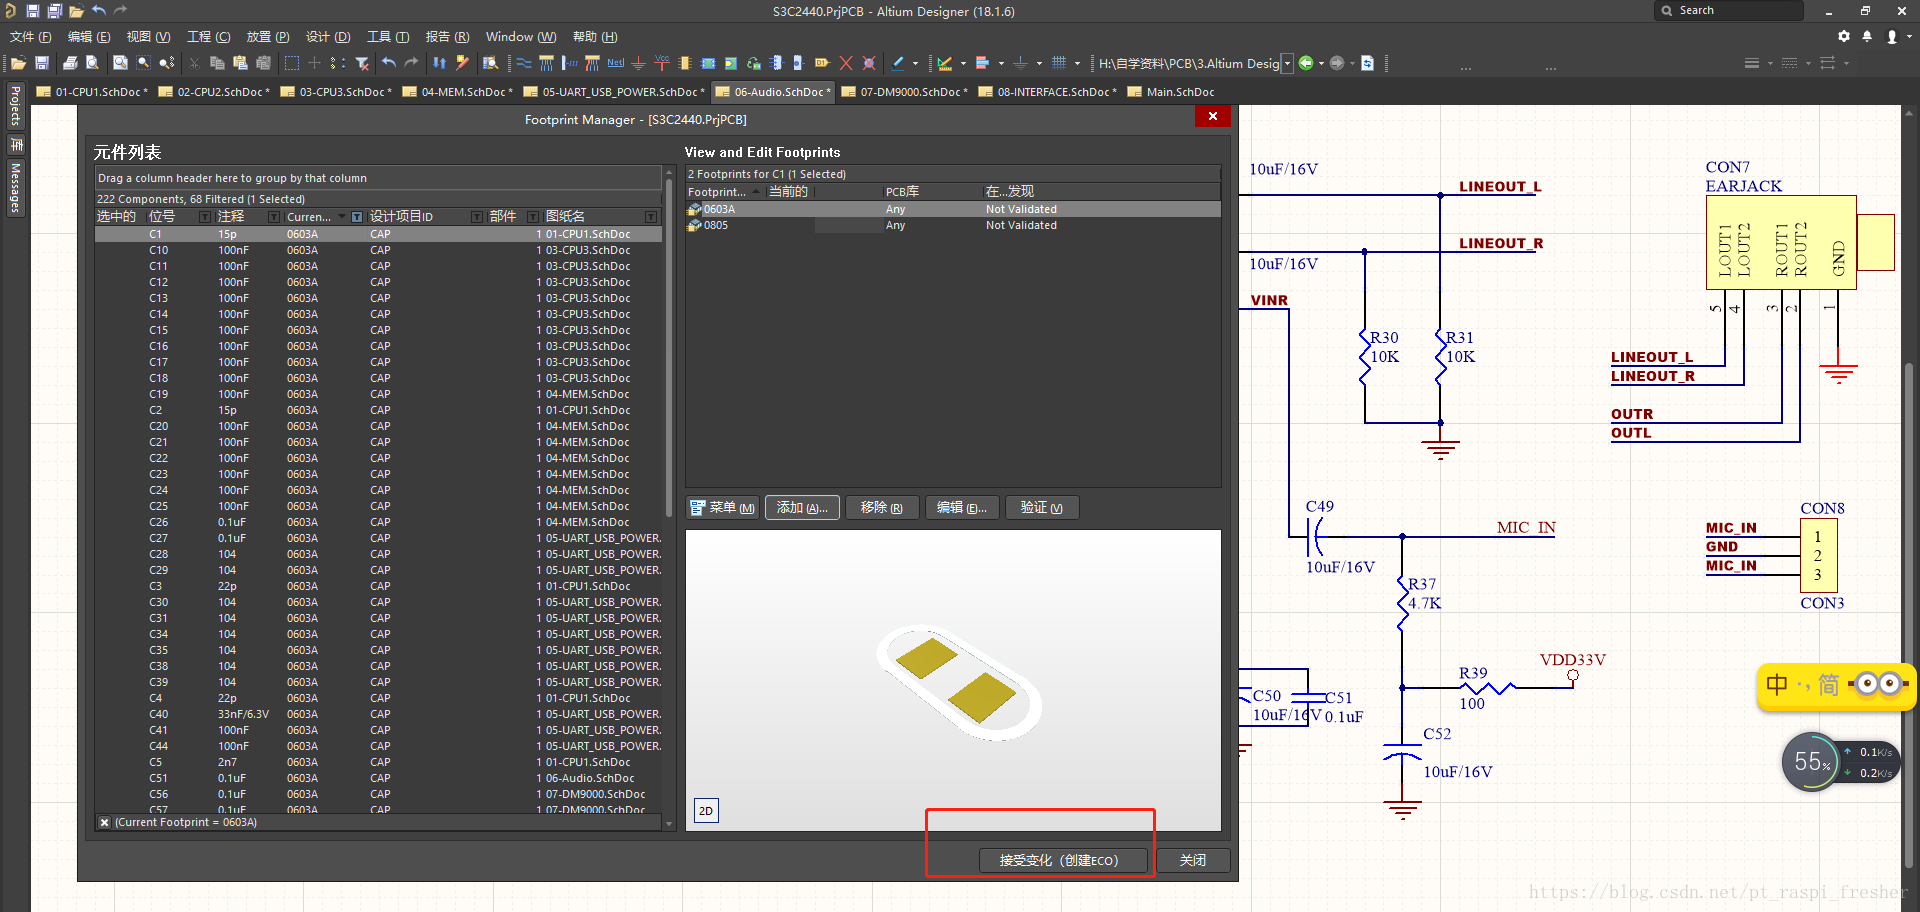1920x912 pixels.
Task: Open the 文件 (F) menu
Action: [x=30, y=36]
